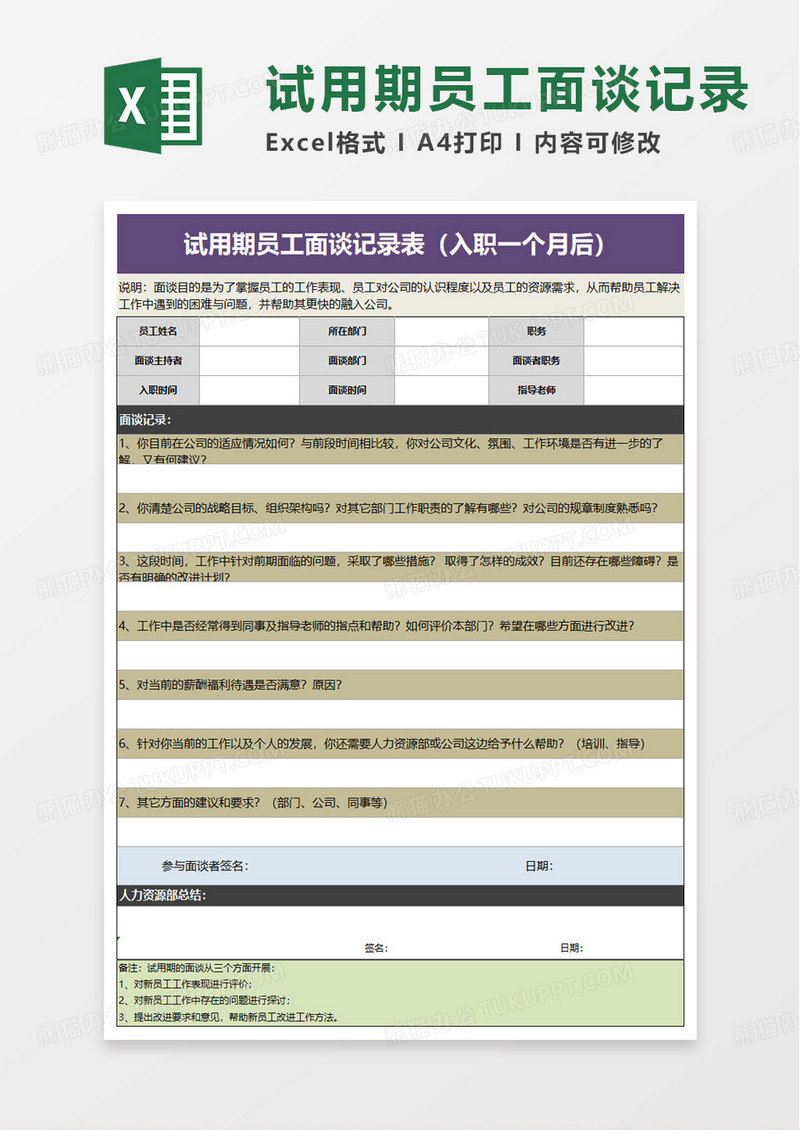Click the answer row below question 5

pyautogui.click(x=400, y=715)
